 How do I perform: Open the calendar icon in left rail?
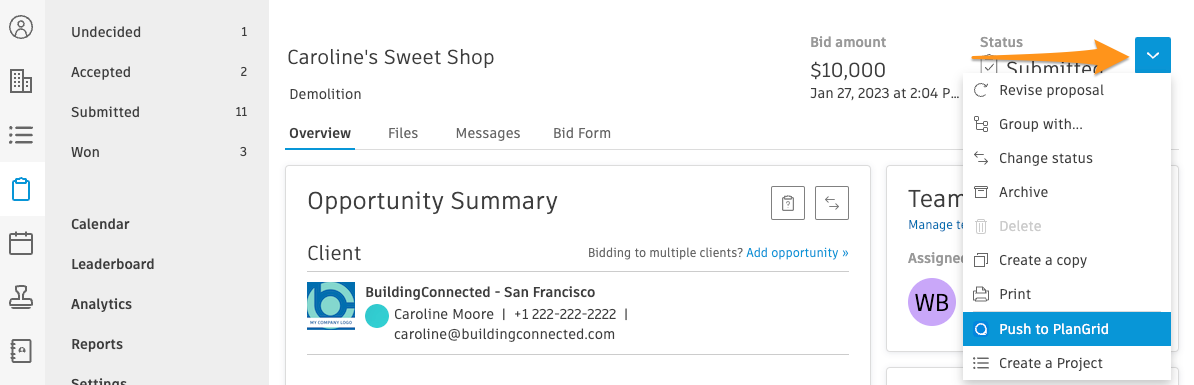(x=21, y=243)
